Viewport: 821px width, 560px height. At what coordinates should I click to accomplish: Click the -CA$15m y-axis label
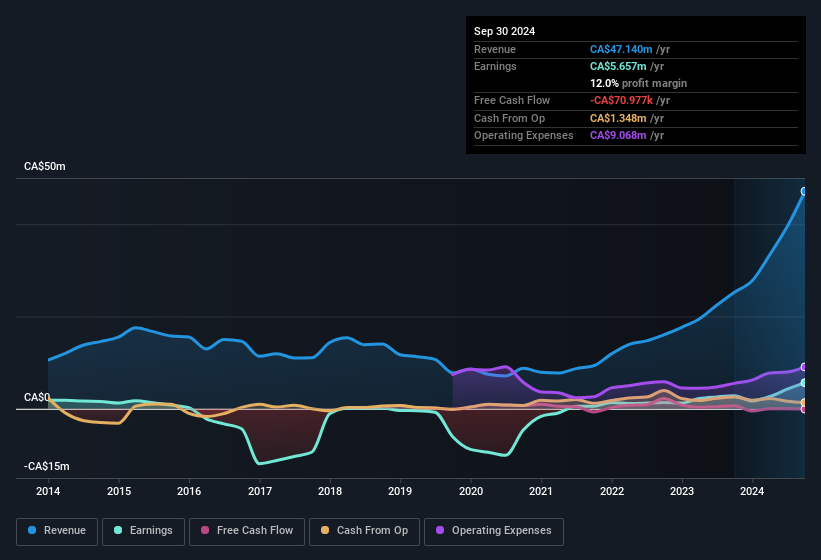pos(46,466)
